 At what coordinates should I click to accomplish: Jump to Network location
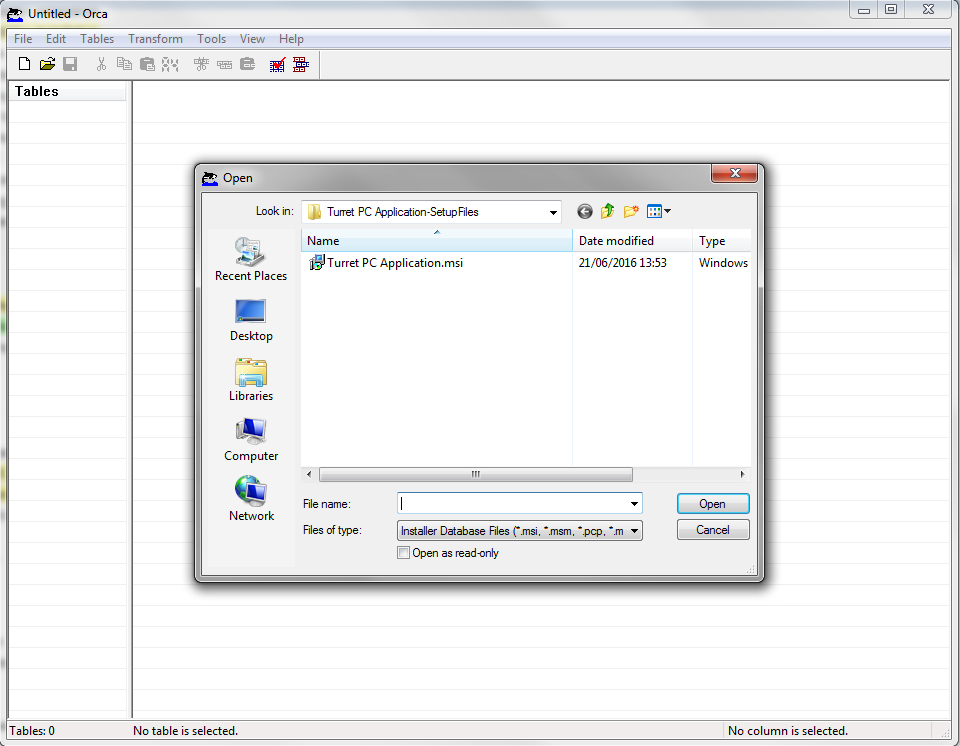tap(251, 499)
